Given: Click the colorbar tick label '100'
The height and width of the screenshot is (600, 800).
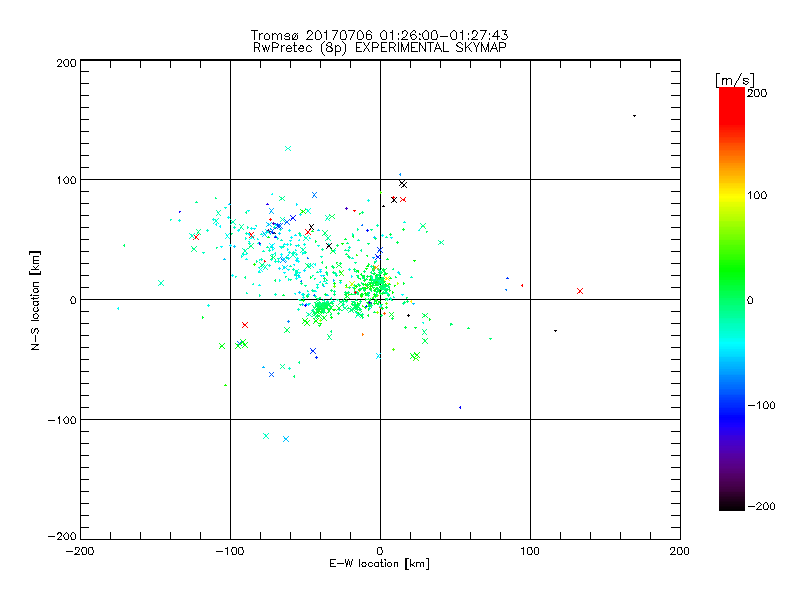Looking at the screenshot, I should click(x=757, y=195).
